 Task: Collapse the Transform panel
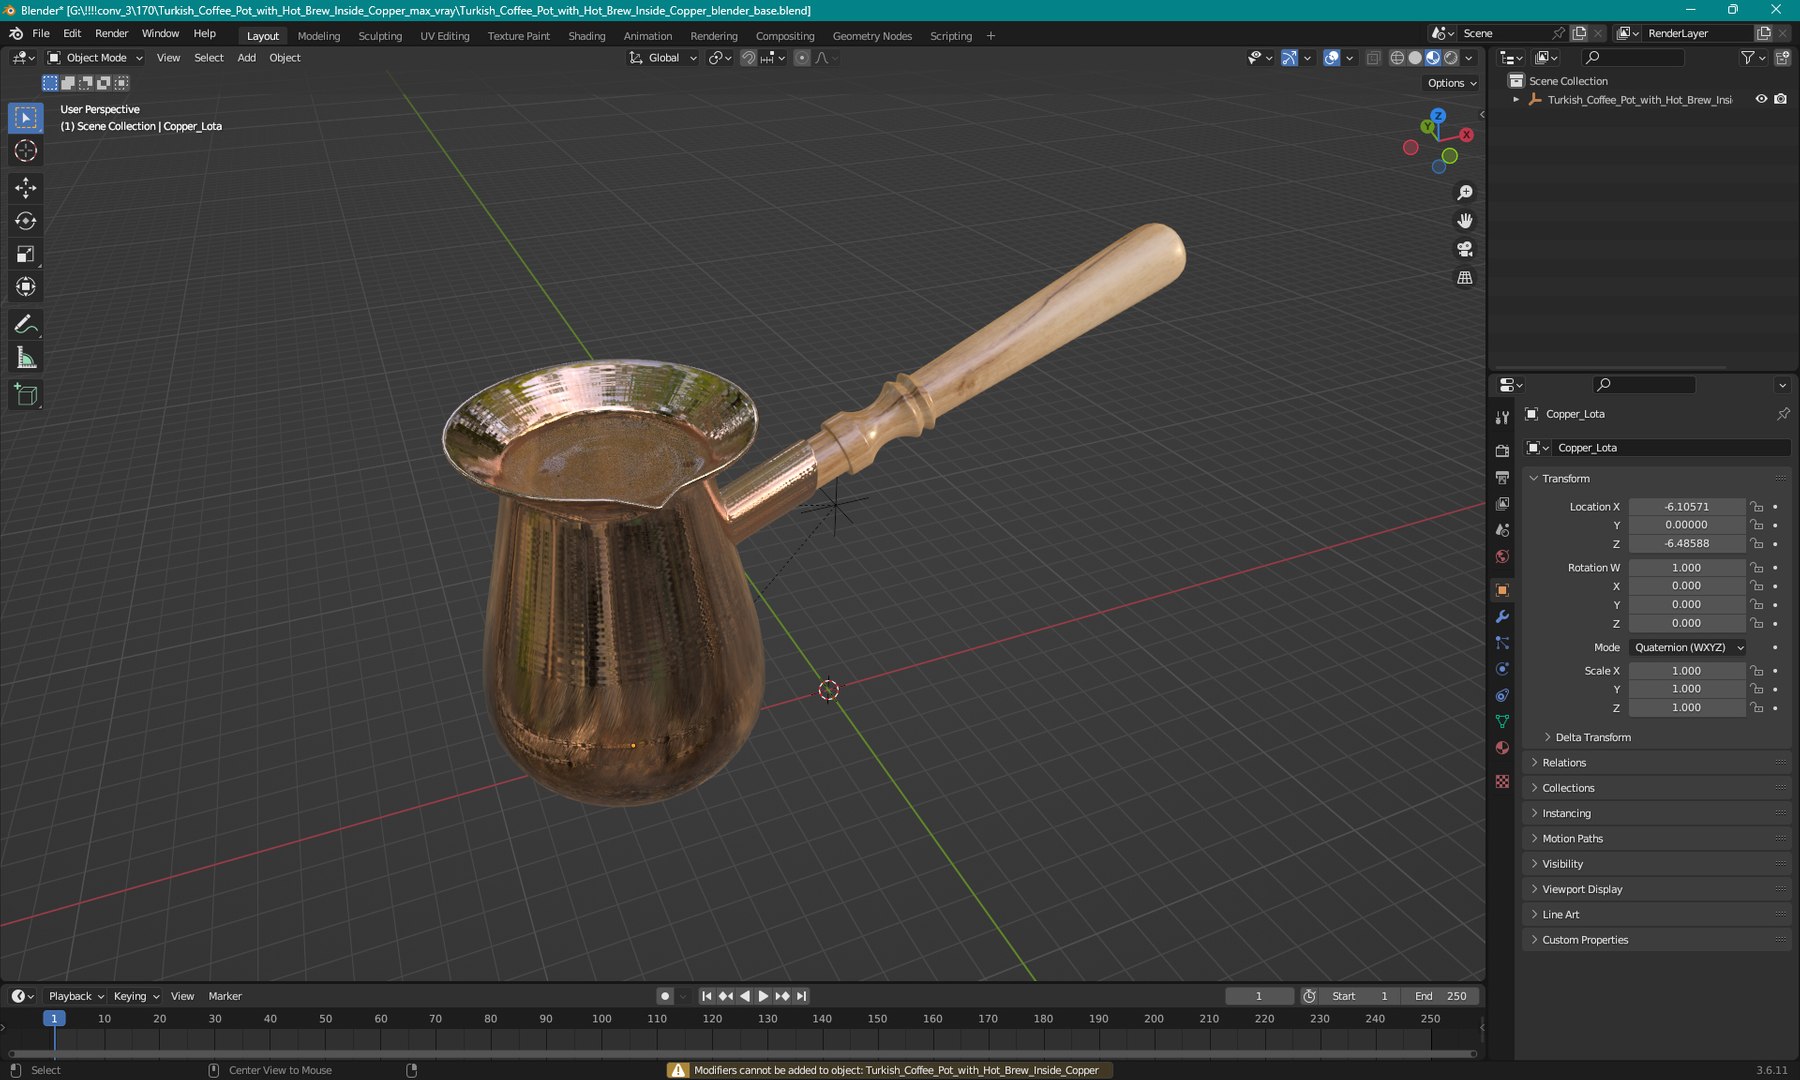point(1565,479)
